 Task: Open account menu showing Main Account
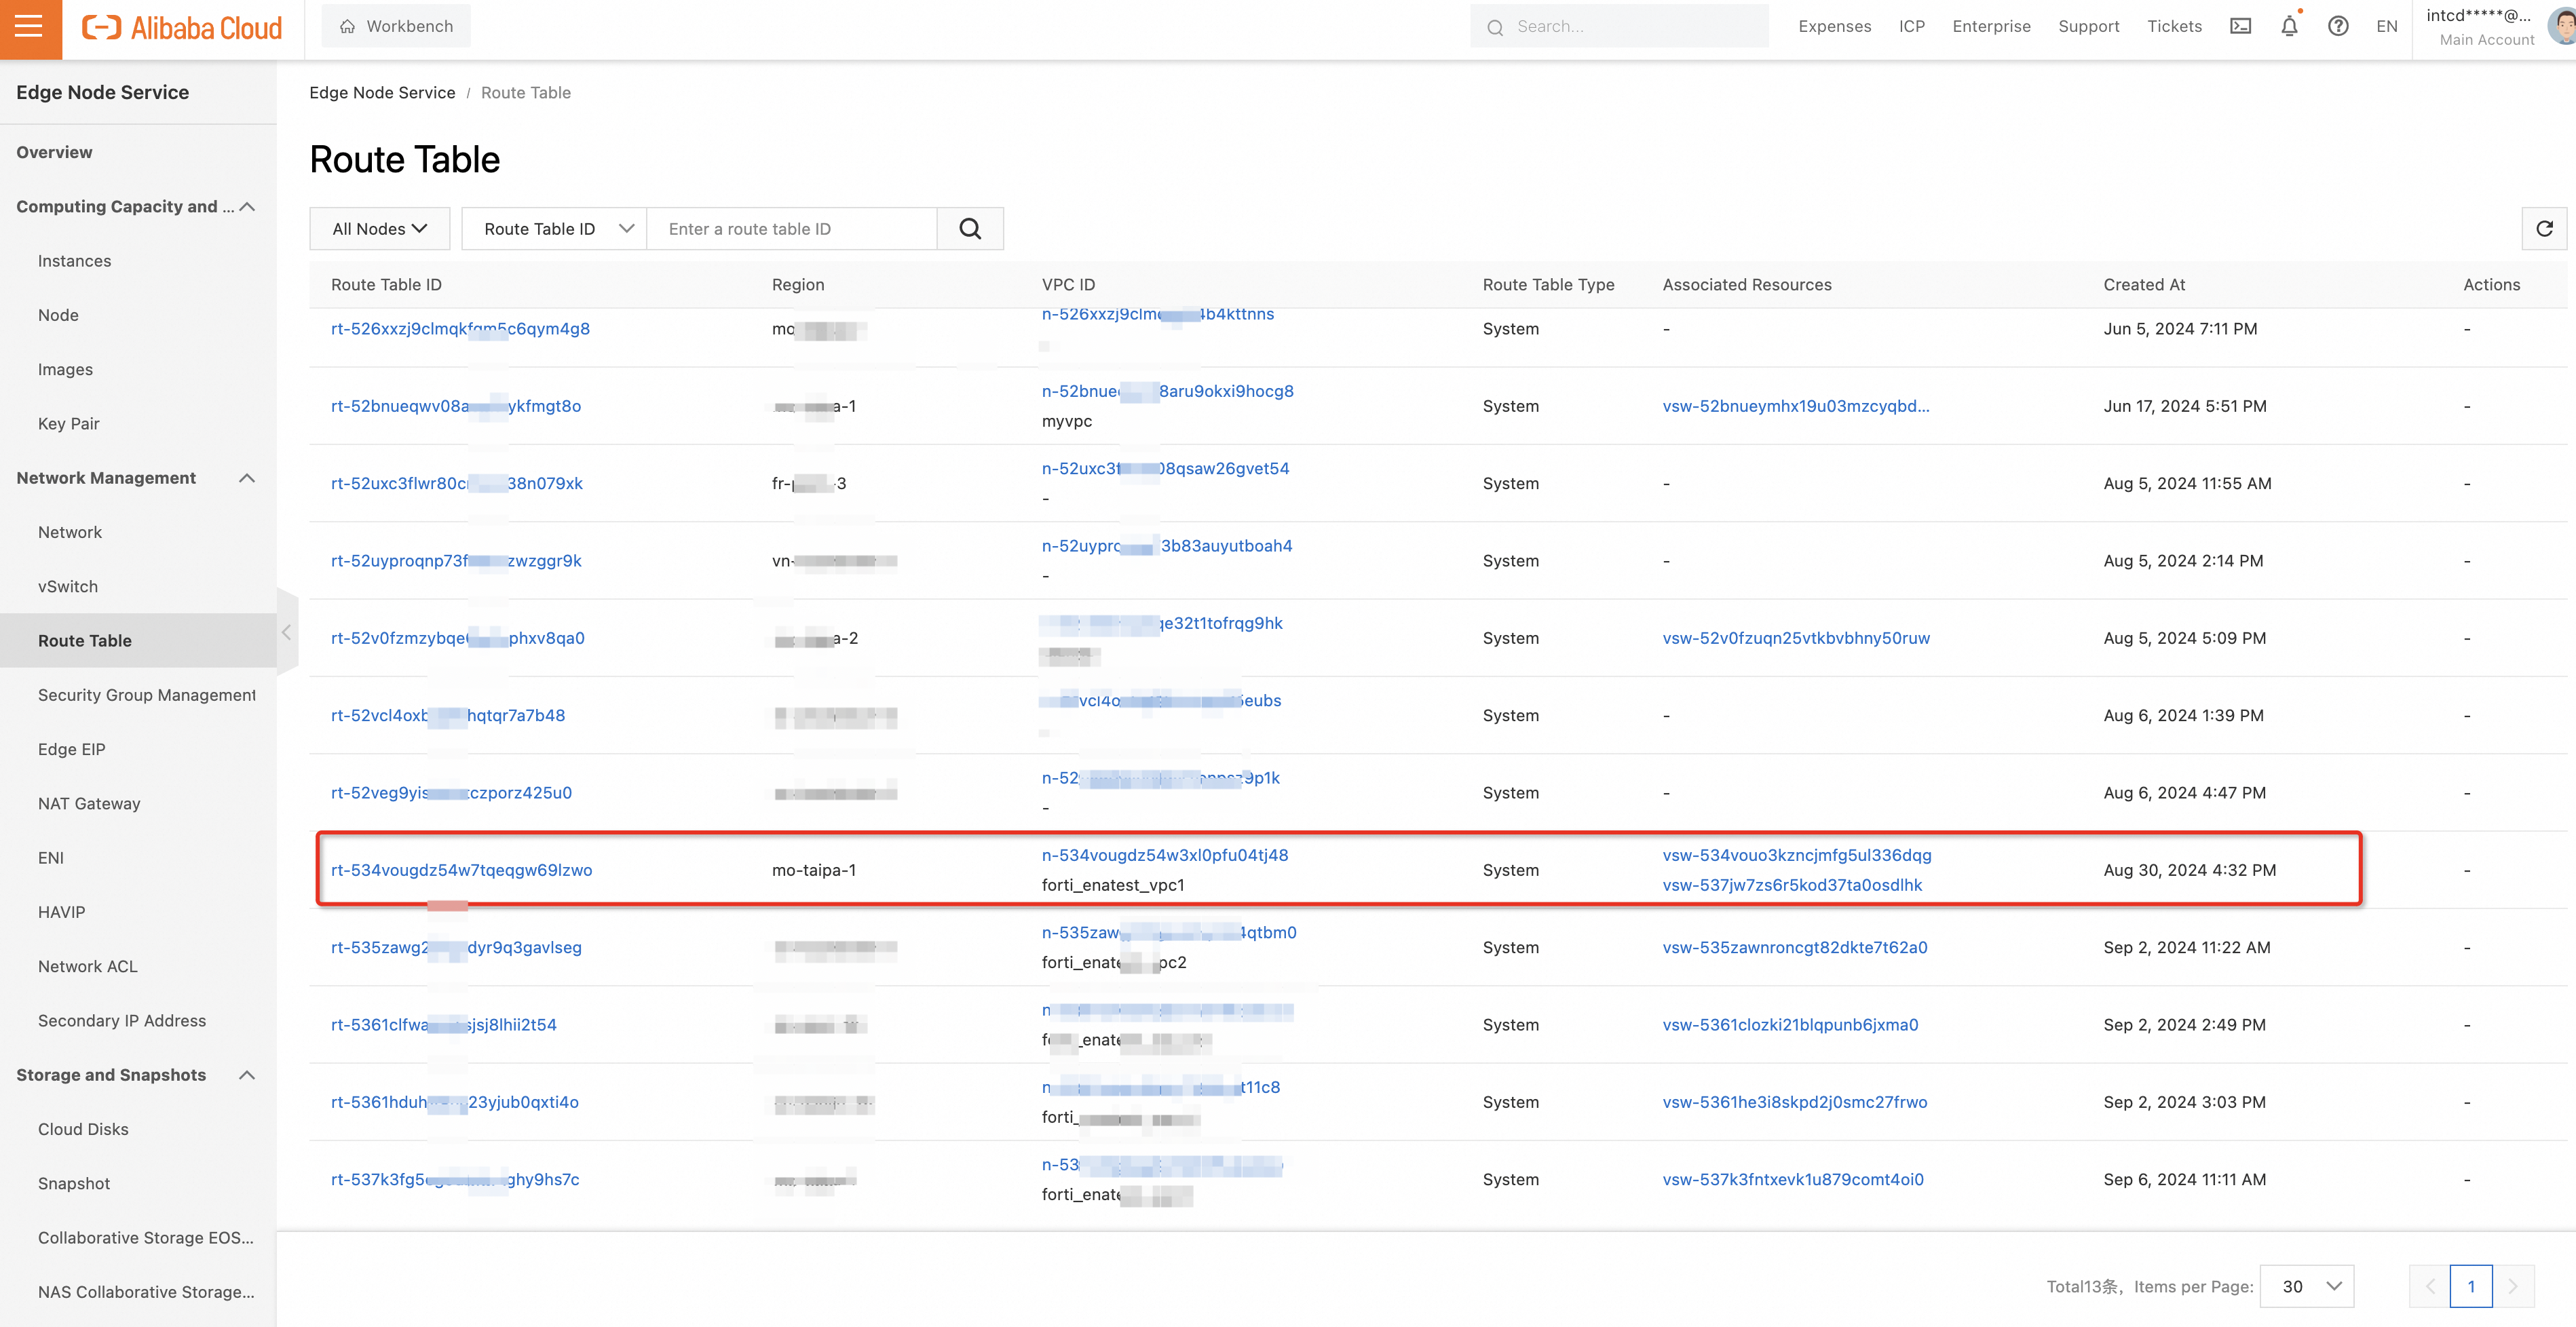pyautogui.click(x=2486, y=27)
